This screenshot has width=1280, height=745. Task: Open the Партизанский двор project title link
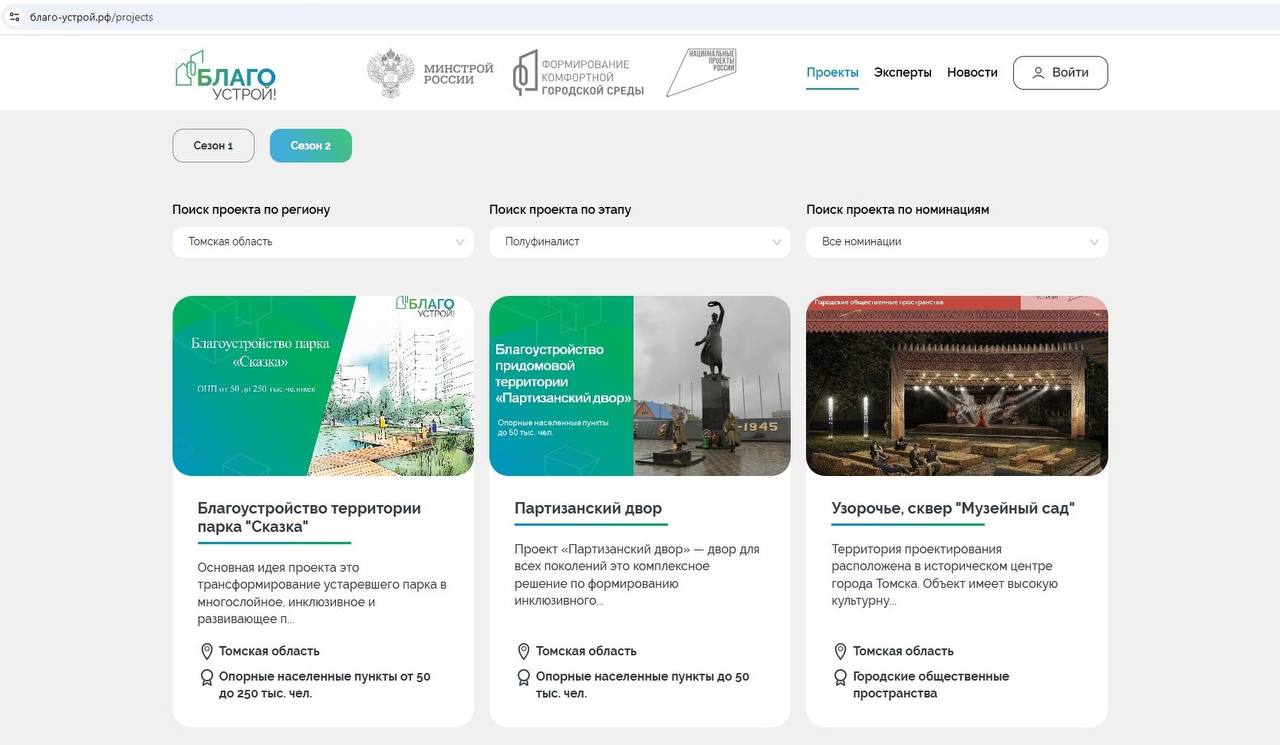pos(588,508)
